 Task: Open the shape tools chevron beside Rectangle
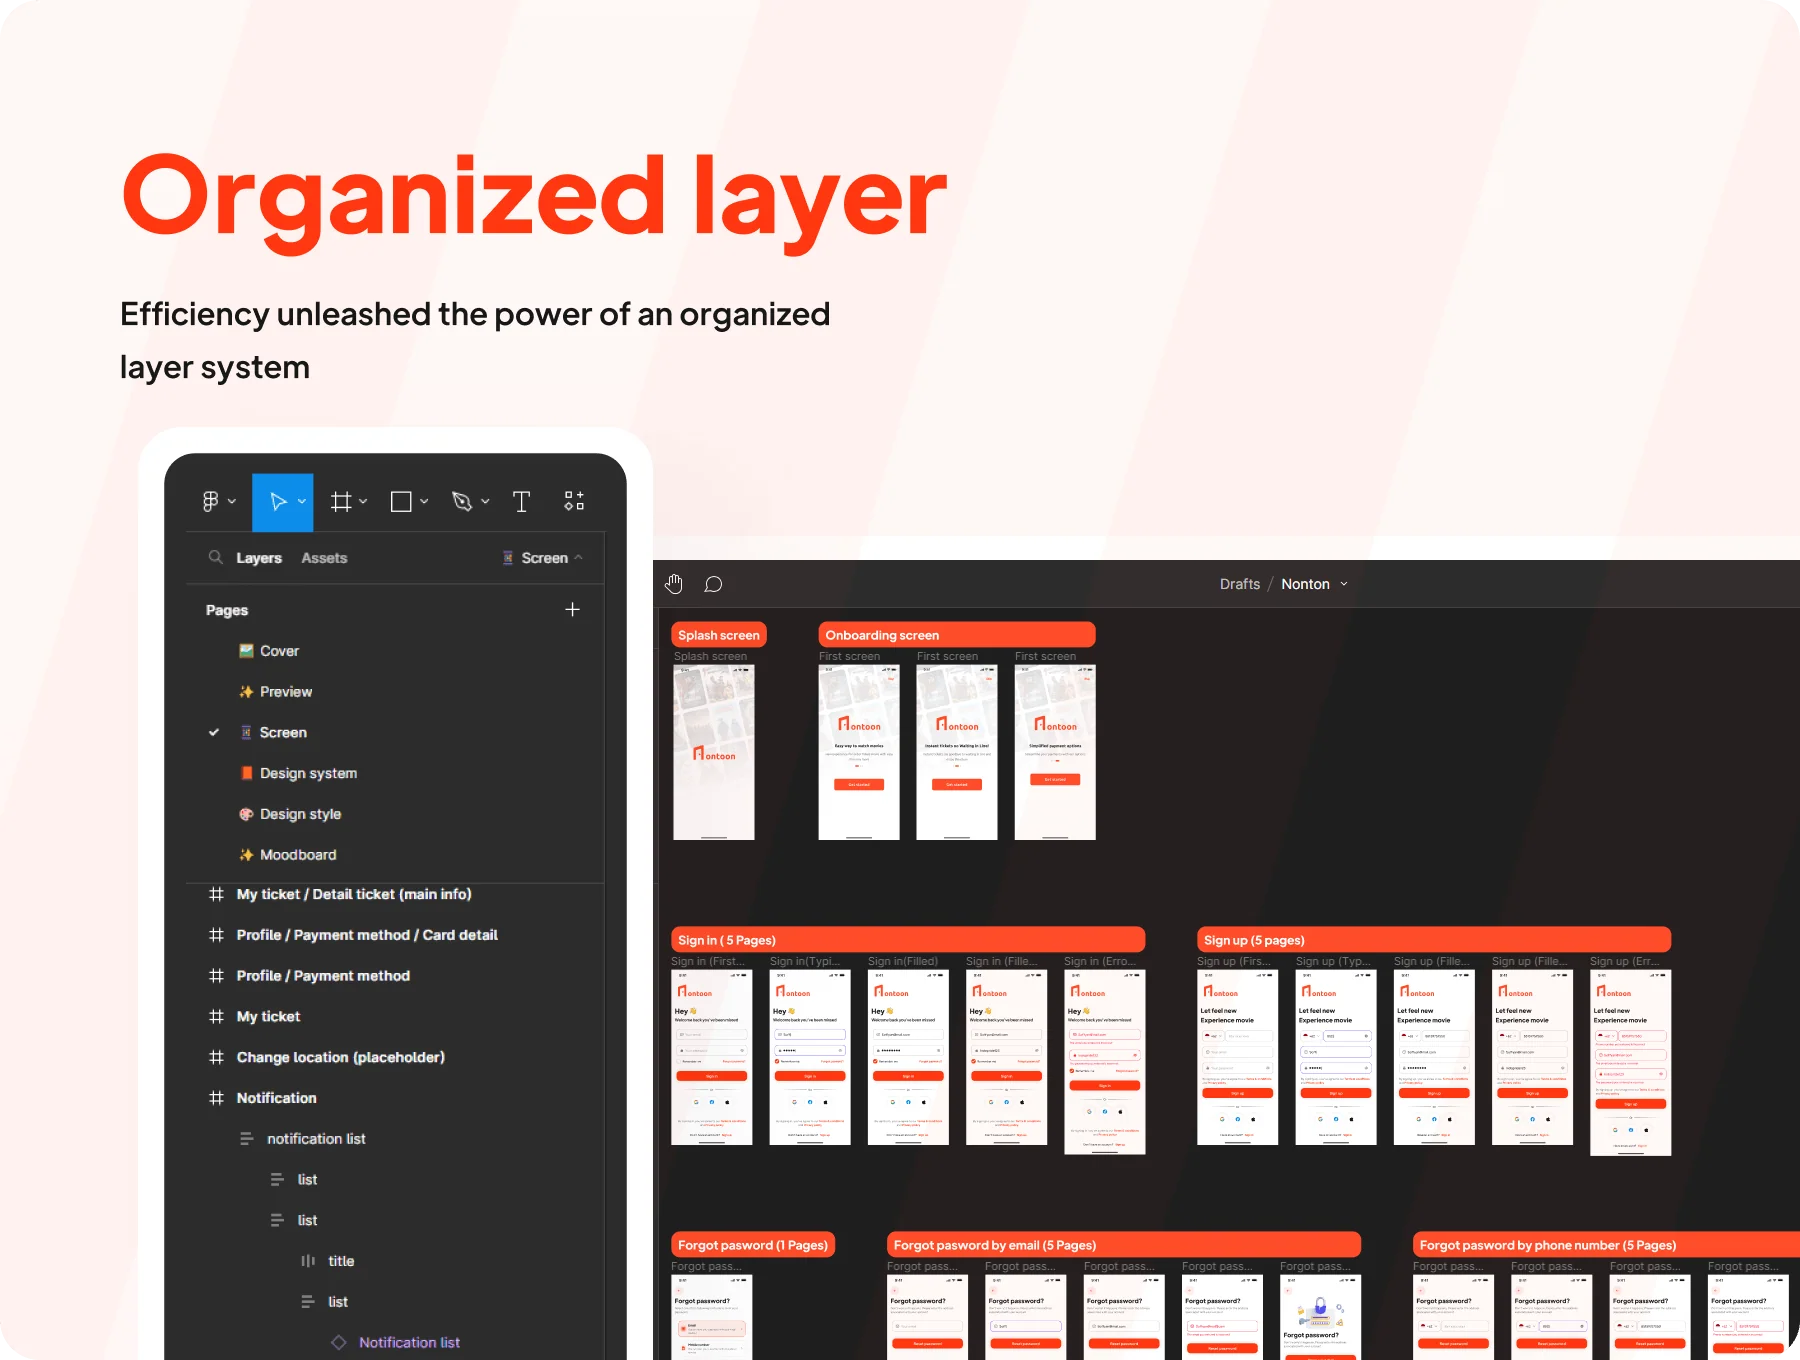pos(424,501)
